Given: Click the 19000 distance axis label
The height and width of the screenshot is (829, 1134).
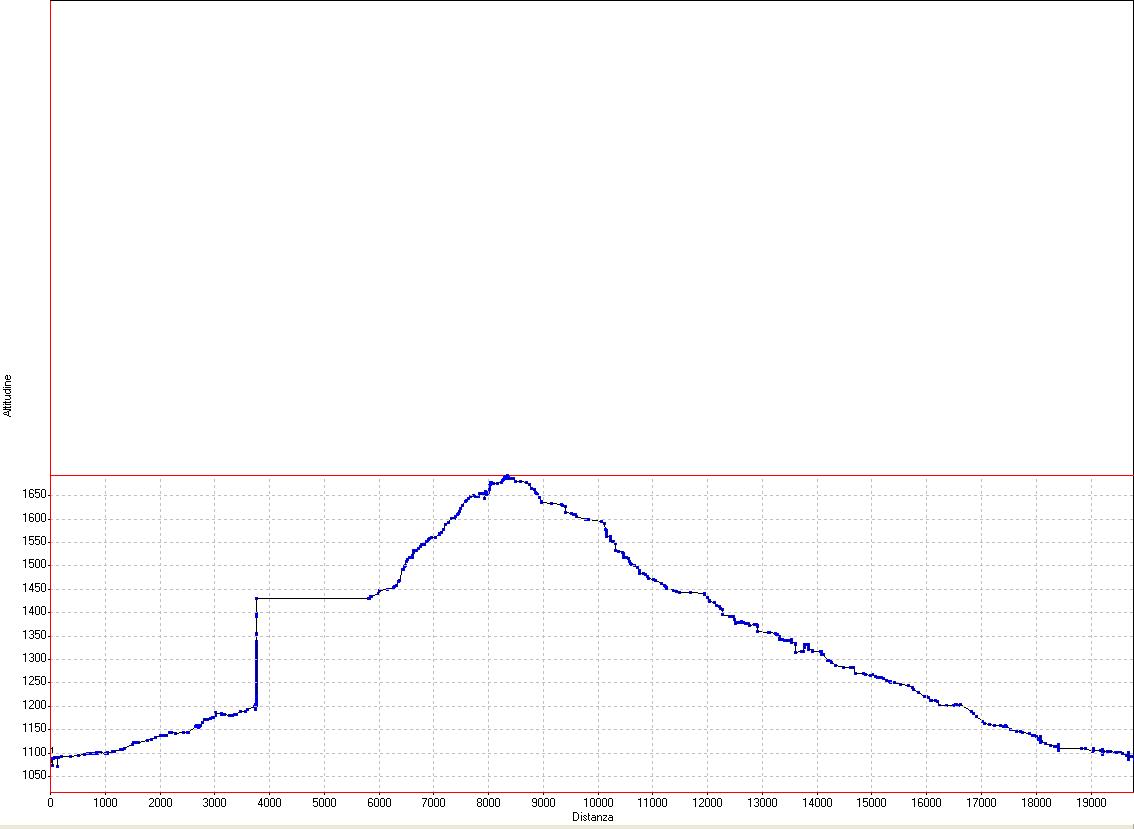Looking at the screenshot, I should point(1091,802).
